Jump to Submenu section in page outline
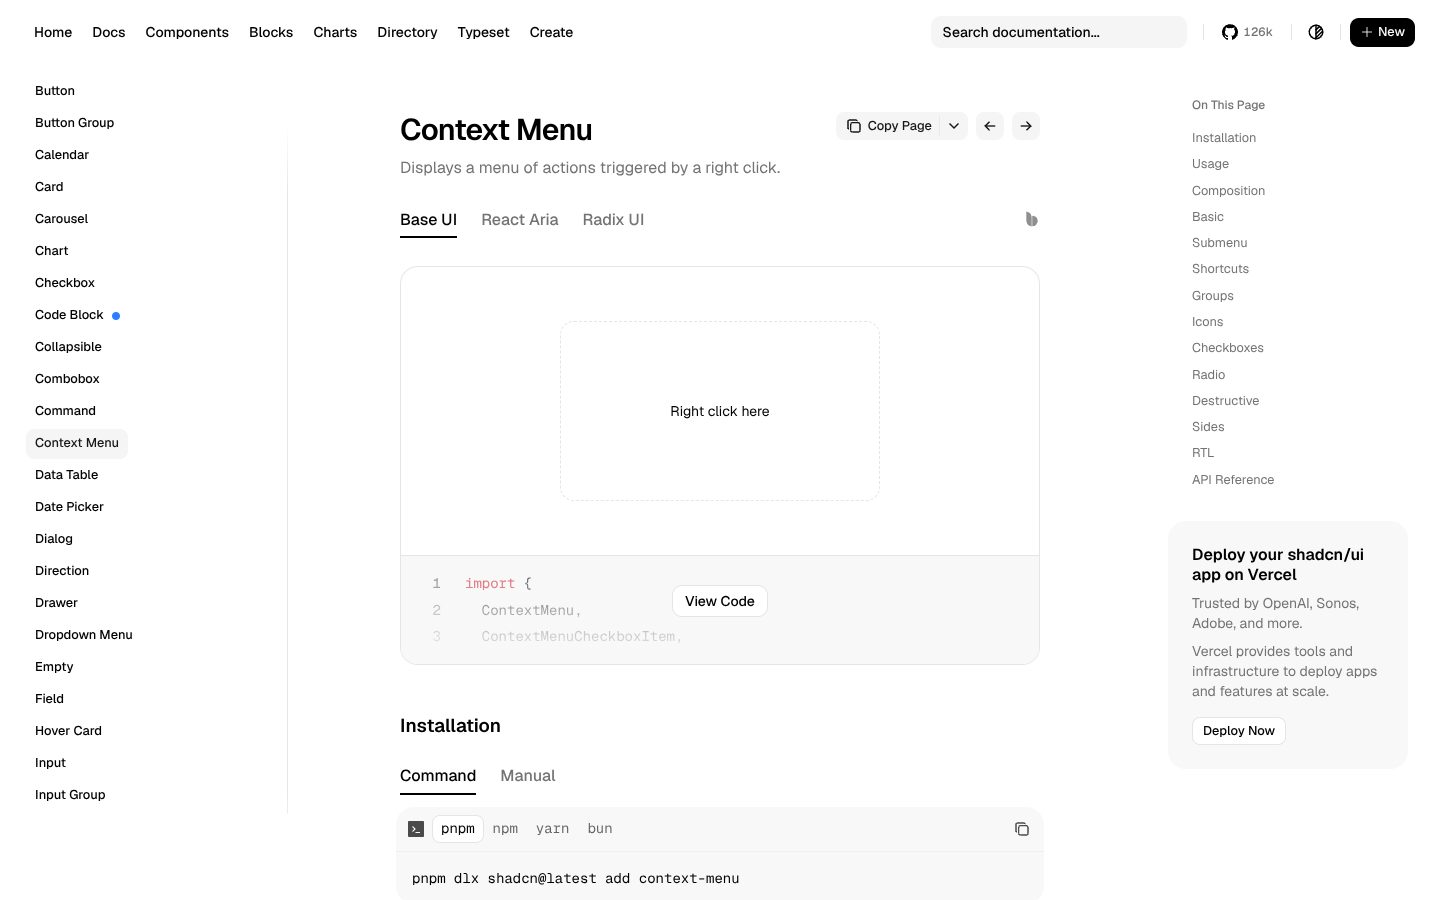 (1219, 243)
